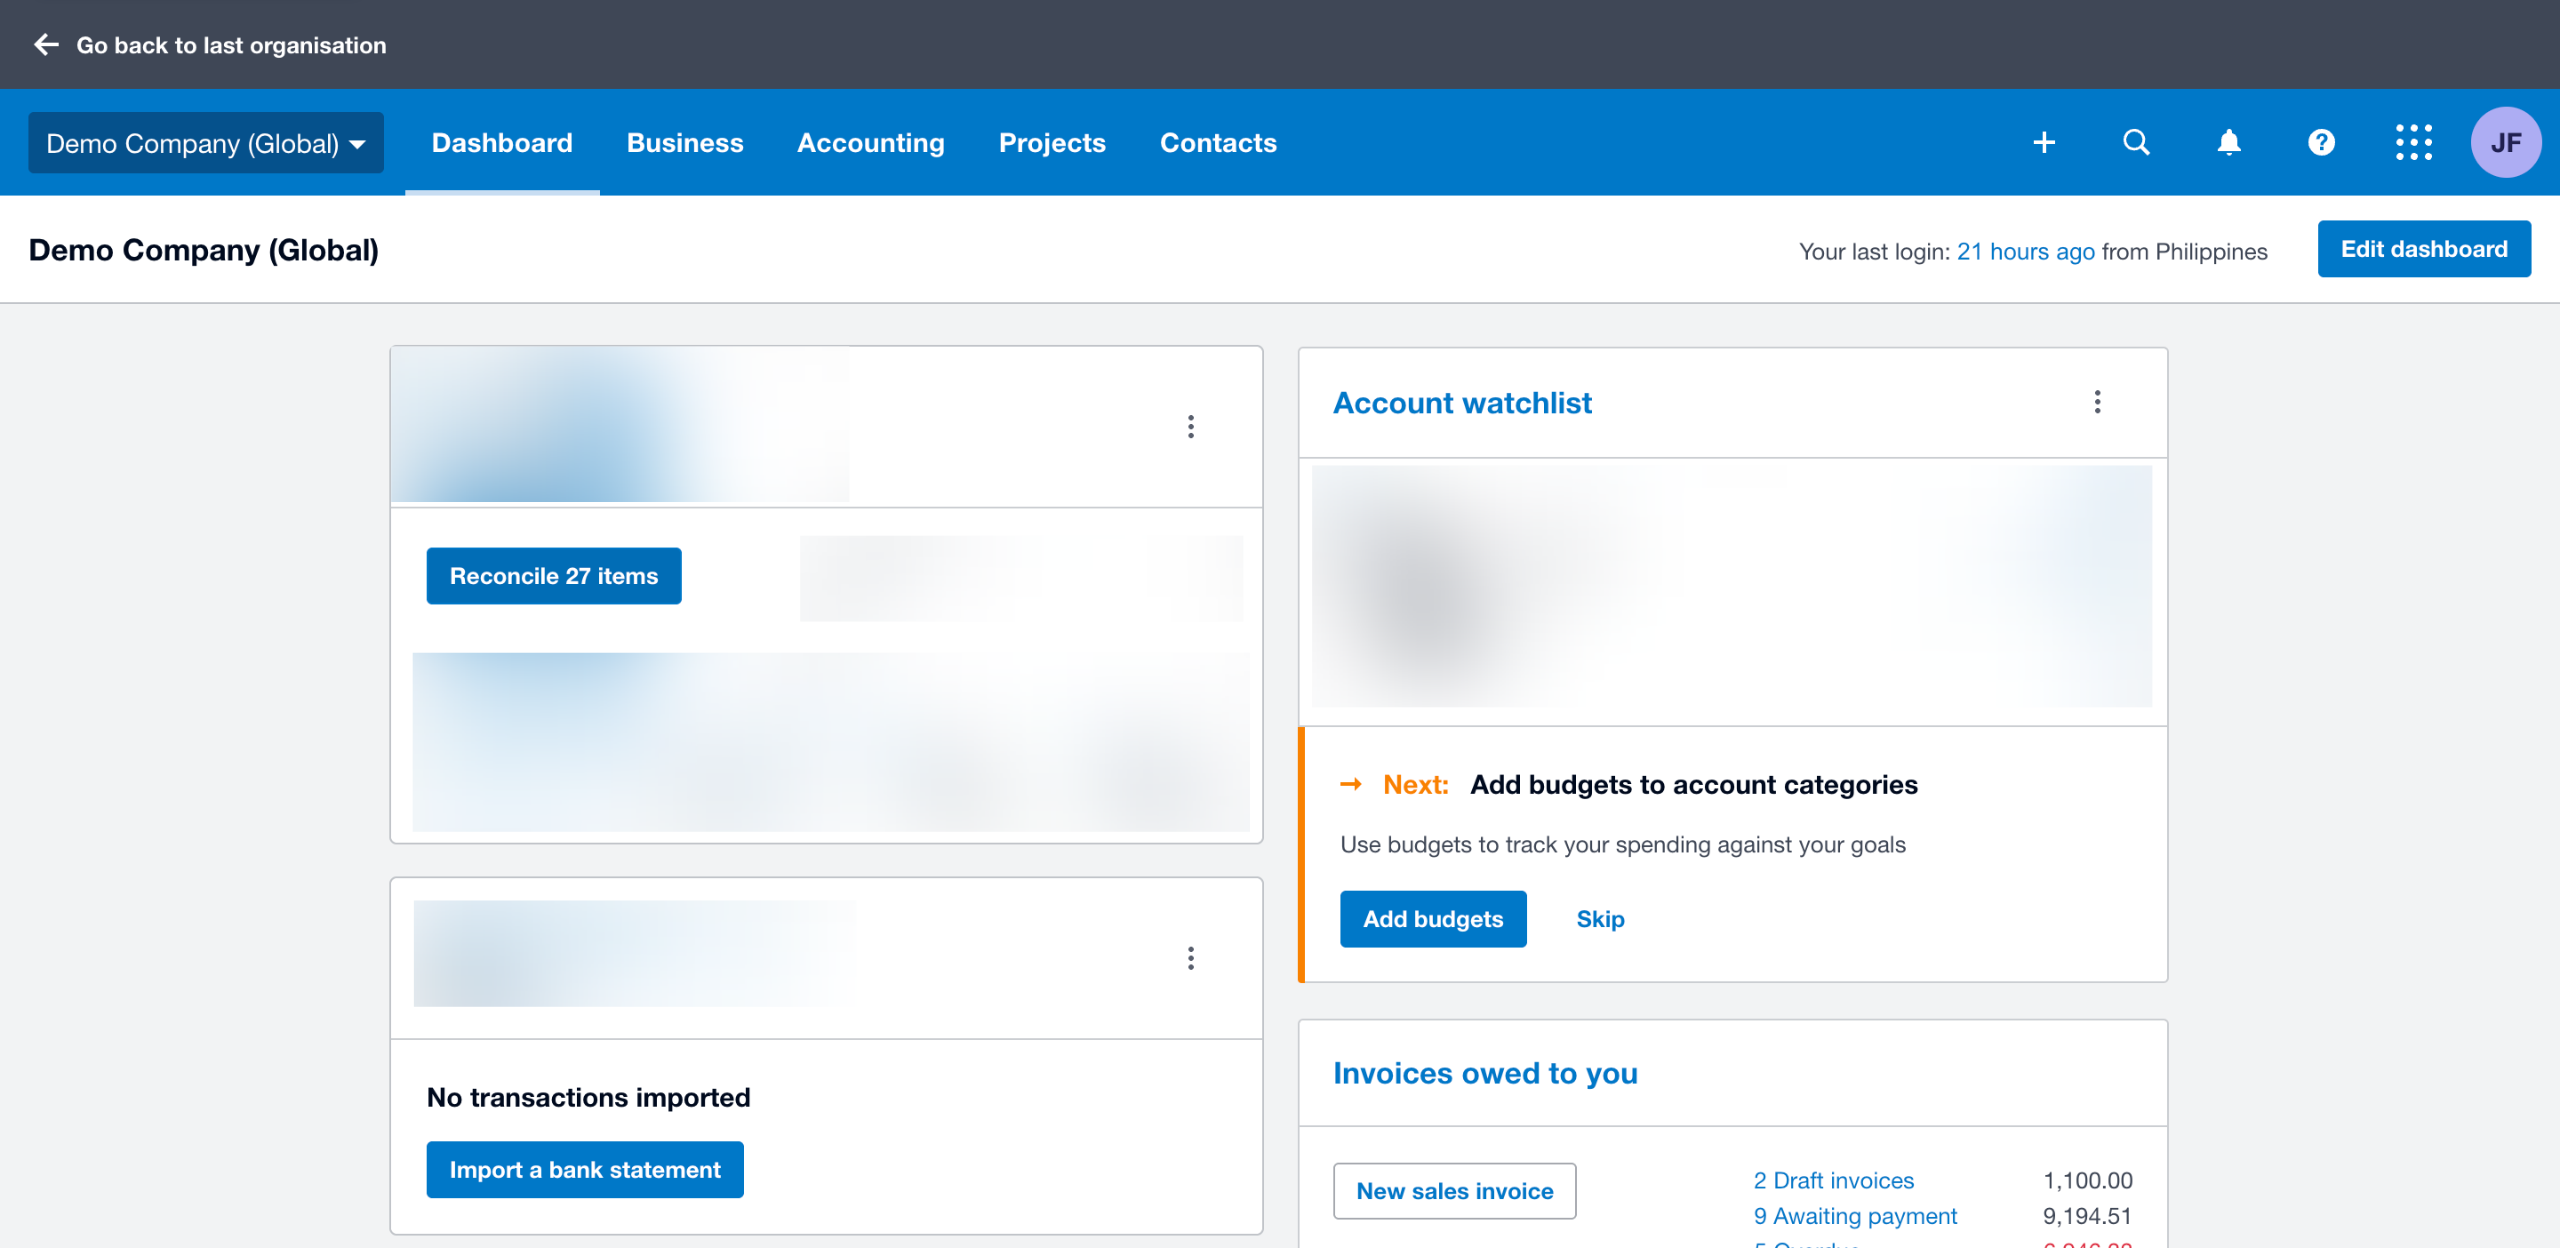Open Account watchlist options menu
Screen dimensions: 2560x1248
tap(2098, 402)
